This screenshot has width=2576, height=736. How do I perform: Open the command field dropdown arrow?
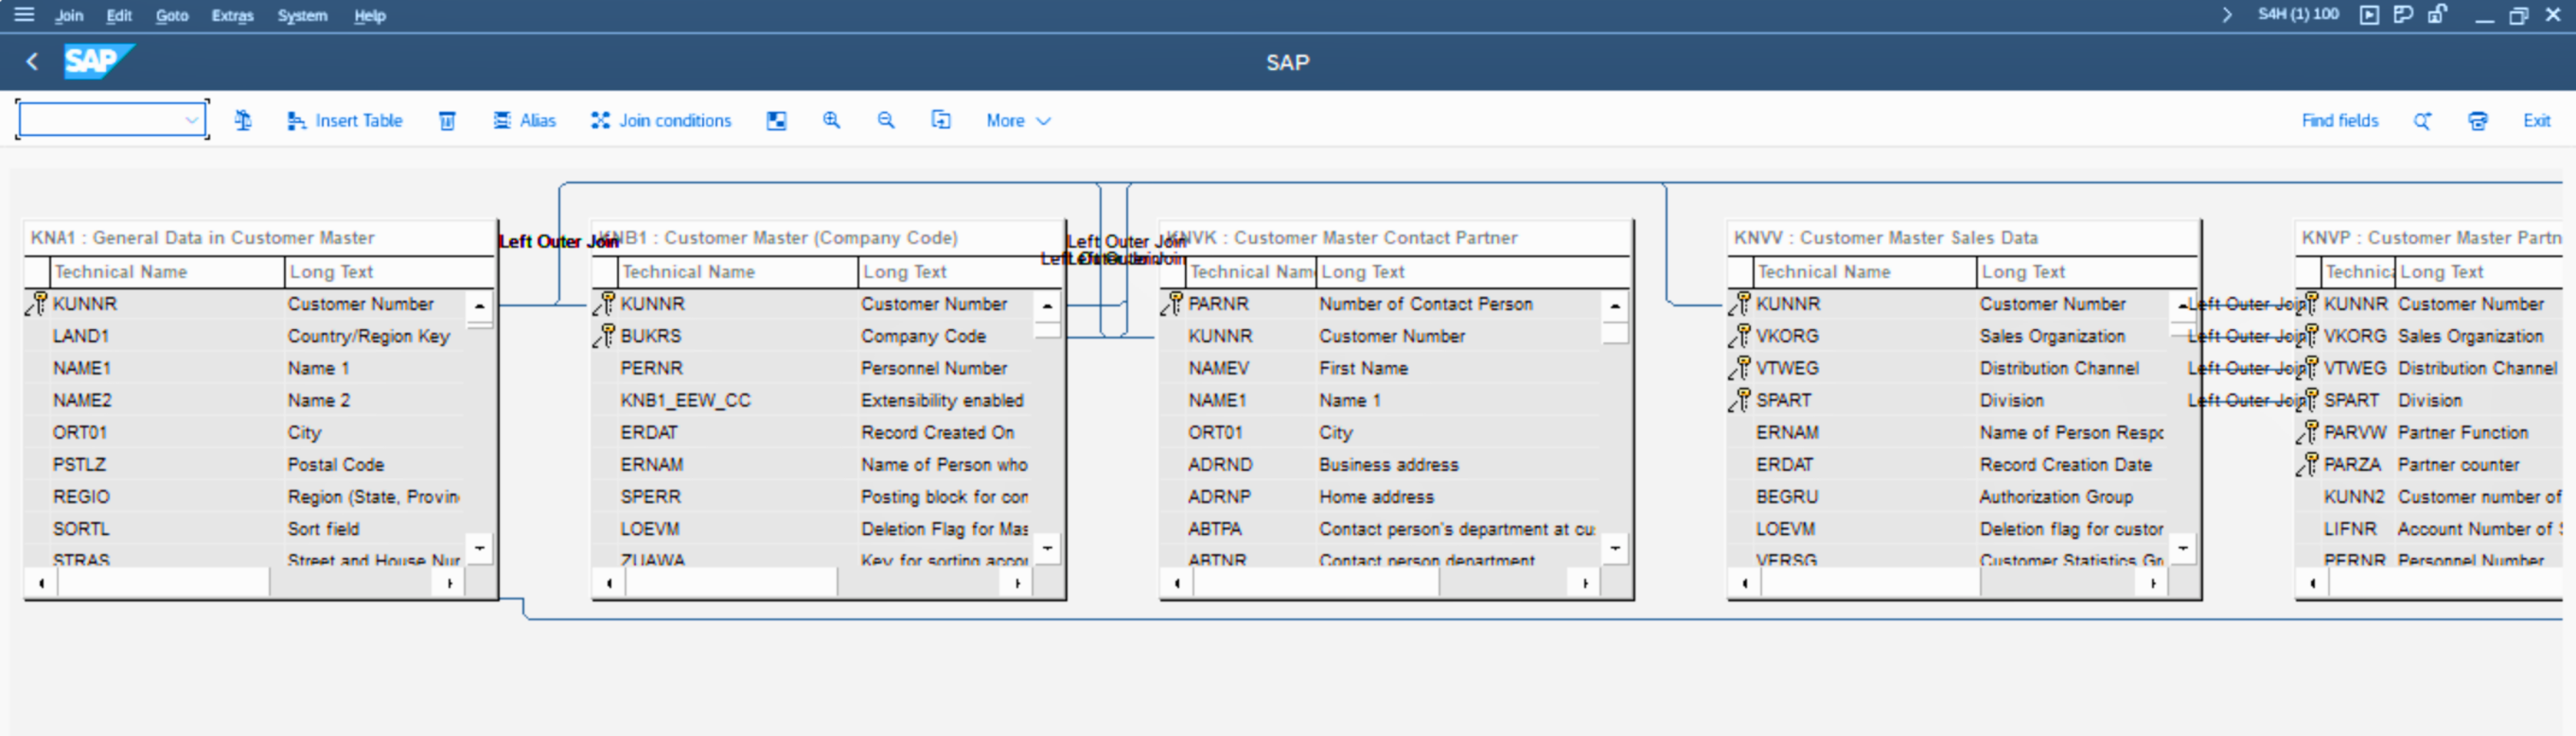(191, 120)
